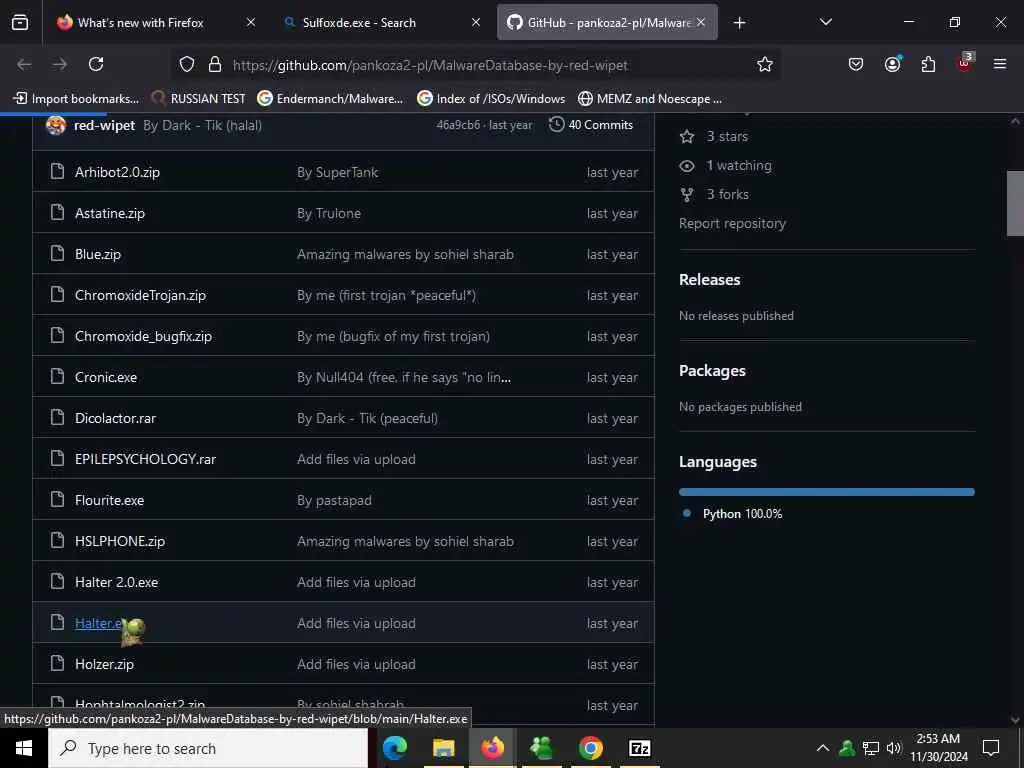Open Windows Start menu
The width and height of the screenshot is (1024, 768).
pos(24,748)
